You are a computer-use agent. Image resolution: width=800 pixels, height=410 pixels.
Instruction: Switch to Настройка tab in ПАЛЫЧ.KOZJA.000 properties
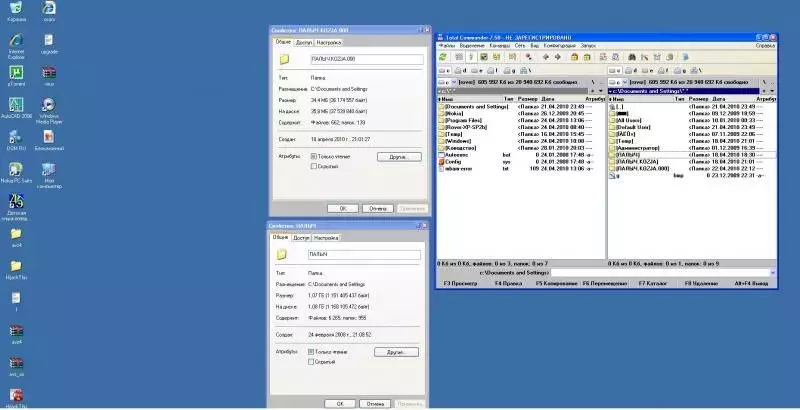(328, 42)
